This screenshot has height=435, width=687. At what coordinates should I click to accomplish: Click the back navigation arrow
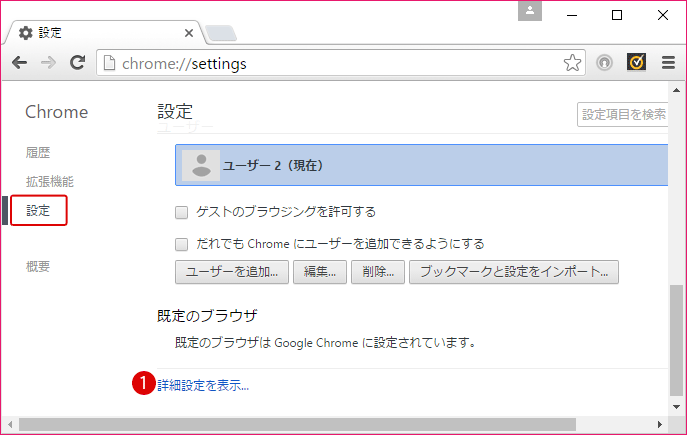19,63
